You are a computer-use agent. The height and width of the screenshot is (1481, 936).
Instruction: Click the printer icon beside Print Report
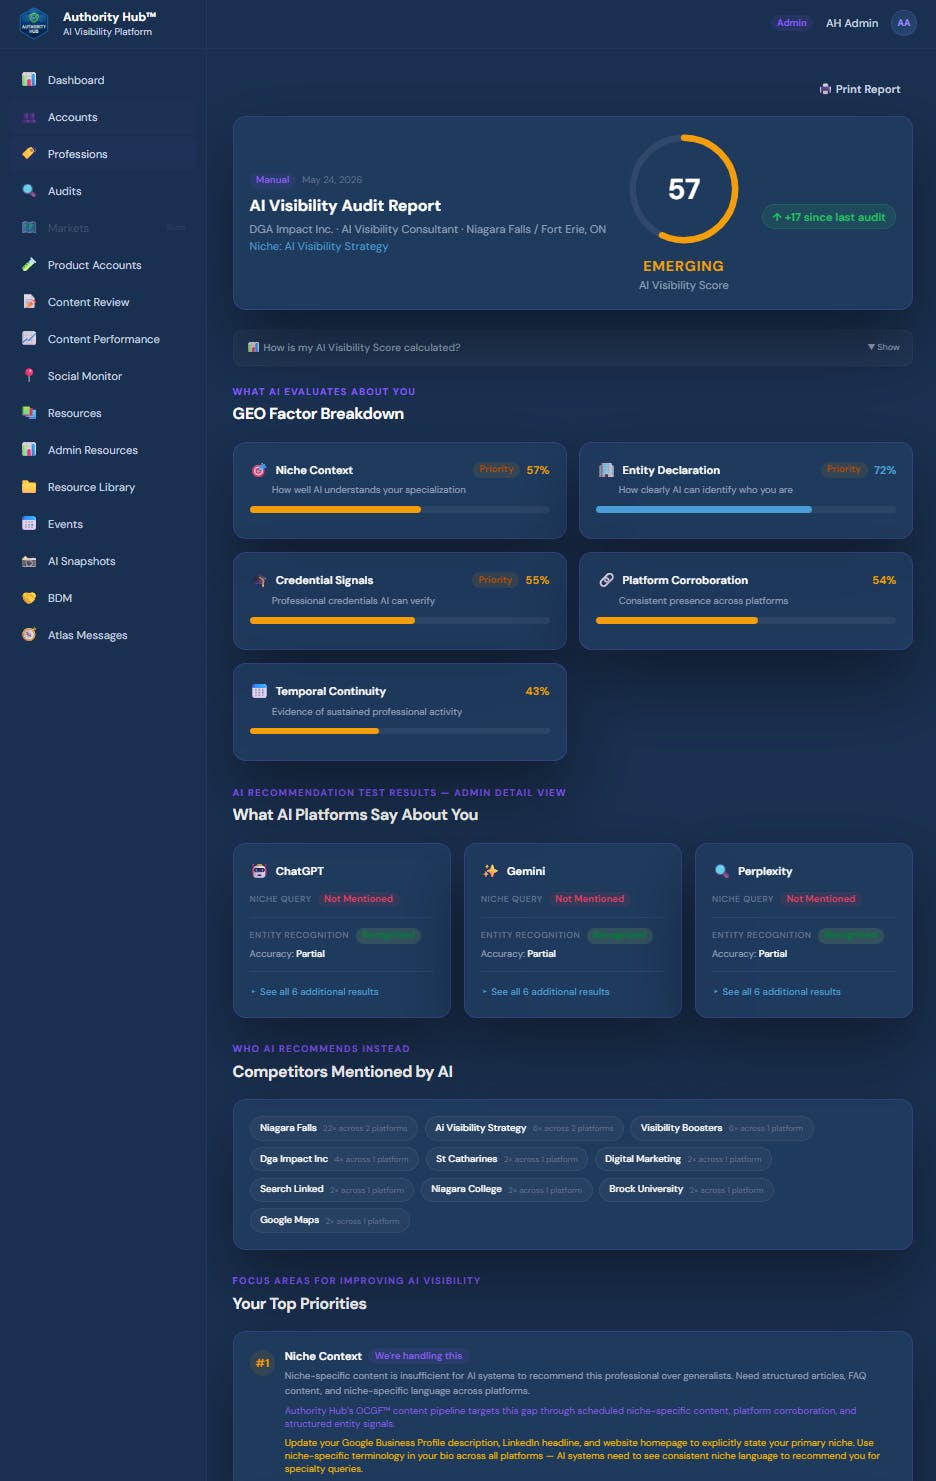825,89
